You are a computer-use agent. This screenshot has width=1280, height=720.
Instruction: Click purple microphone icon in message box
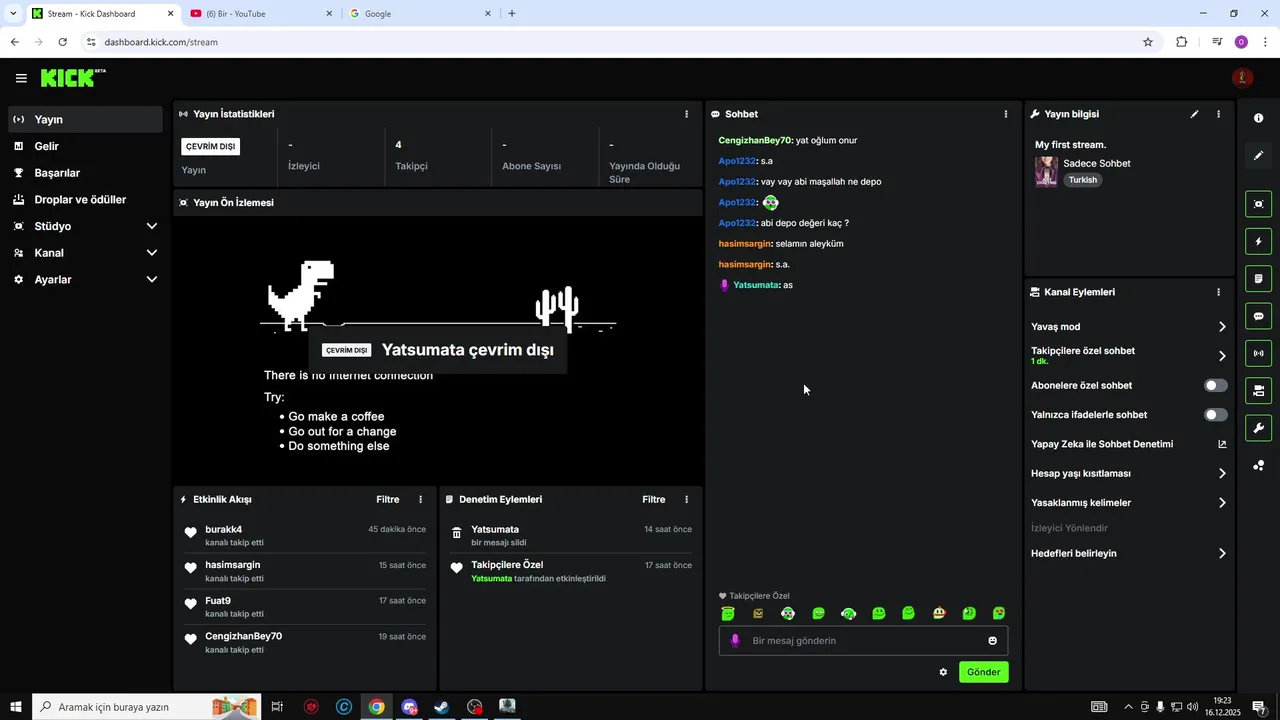(x=735, y=641)
